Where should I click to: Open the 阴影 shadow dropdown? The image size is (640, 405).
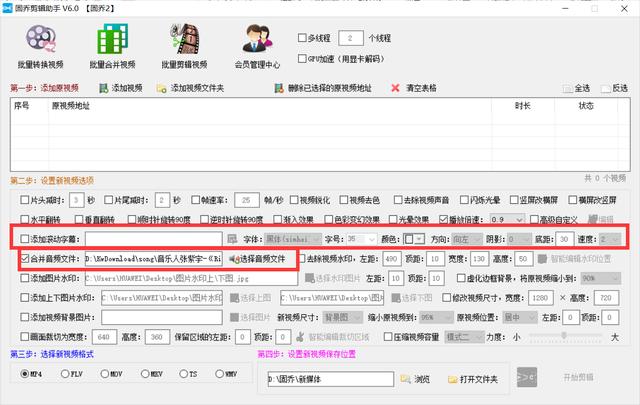click(519, 239)
